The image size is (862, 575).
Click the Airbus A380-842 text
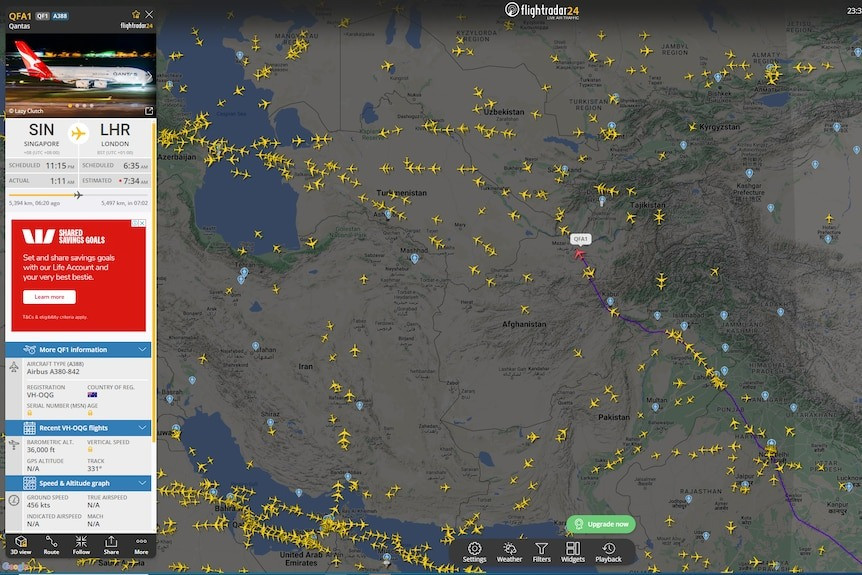53,372
